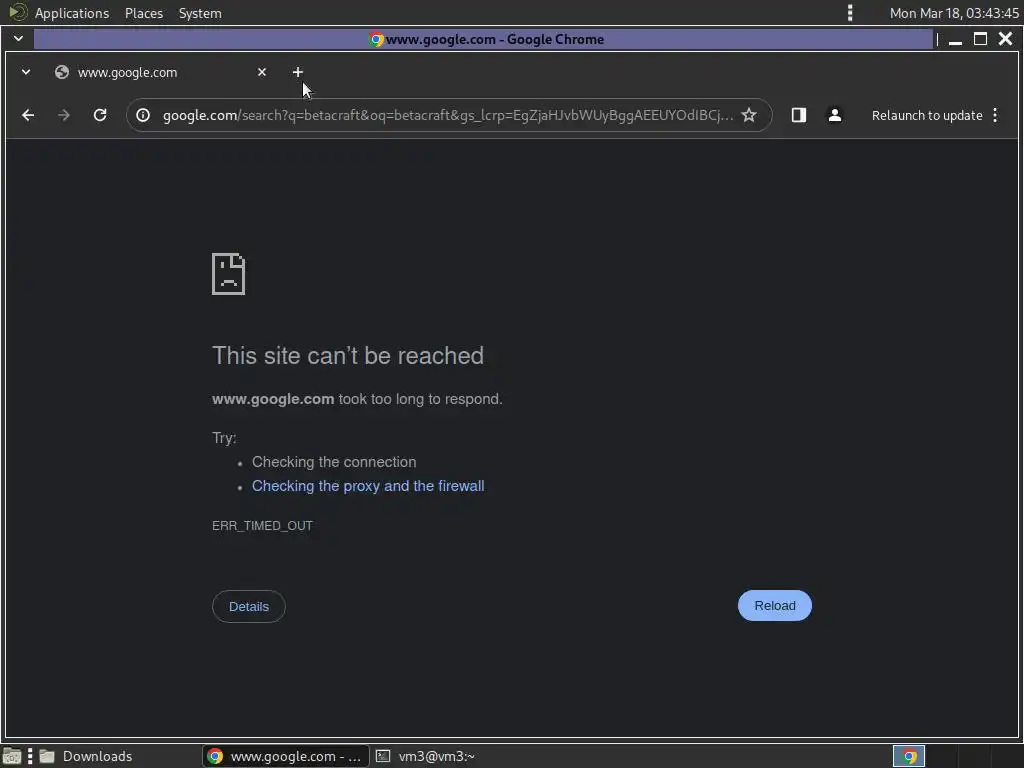Minimize the Chrome window

[955, 40]
